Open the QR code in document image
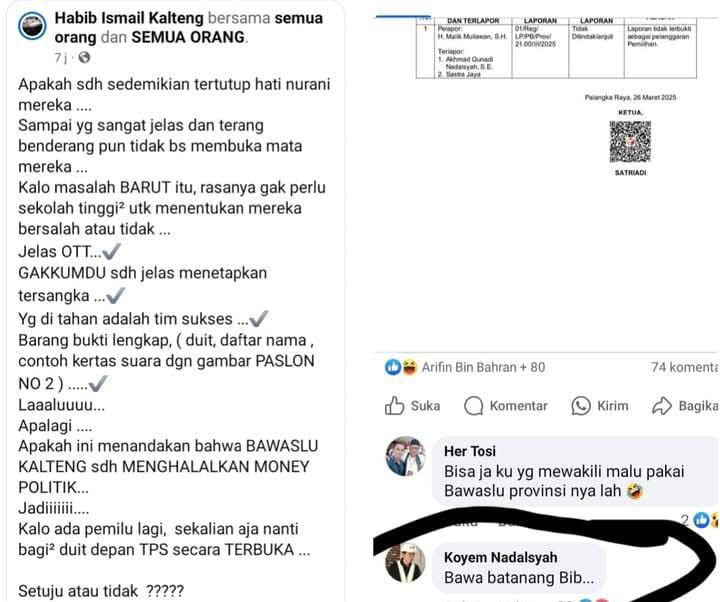Viewport: 720px width, 602px height. coord(630,141)
